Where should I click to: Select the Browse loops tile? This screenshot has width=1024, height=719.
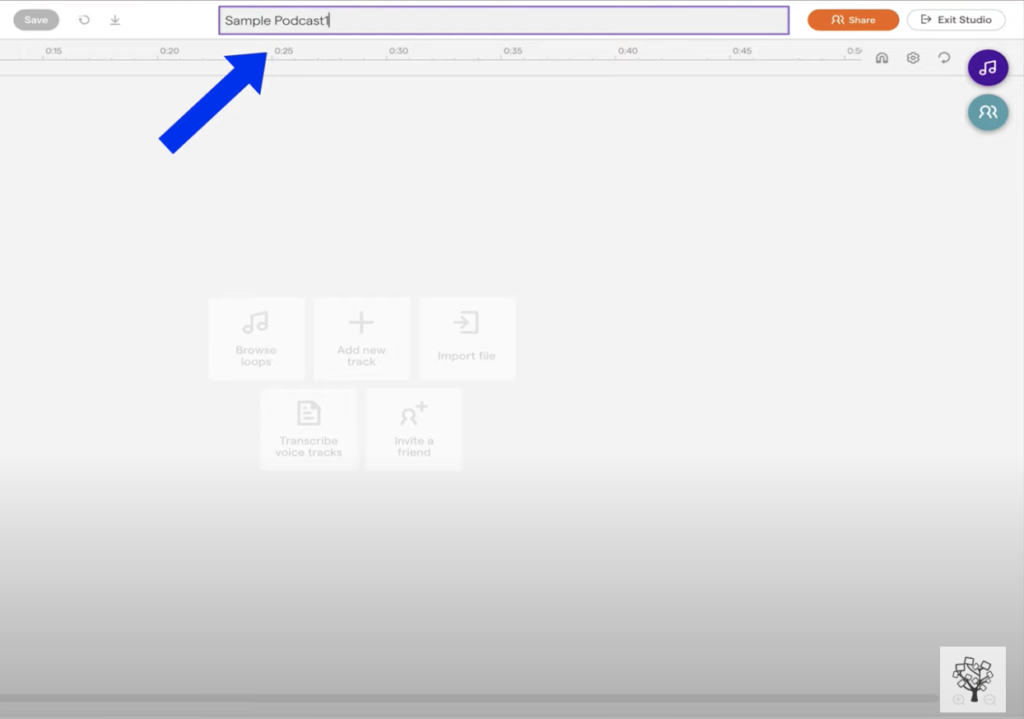click(256, 339)
